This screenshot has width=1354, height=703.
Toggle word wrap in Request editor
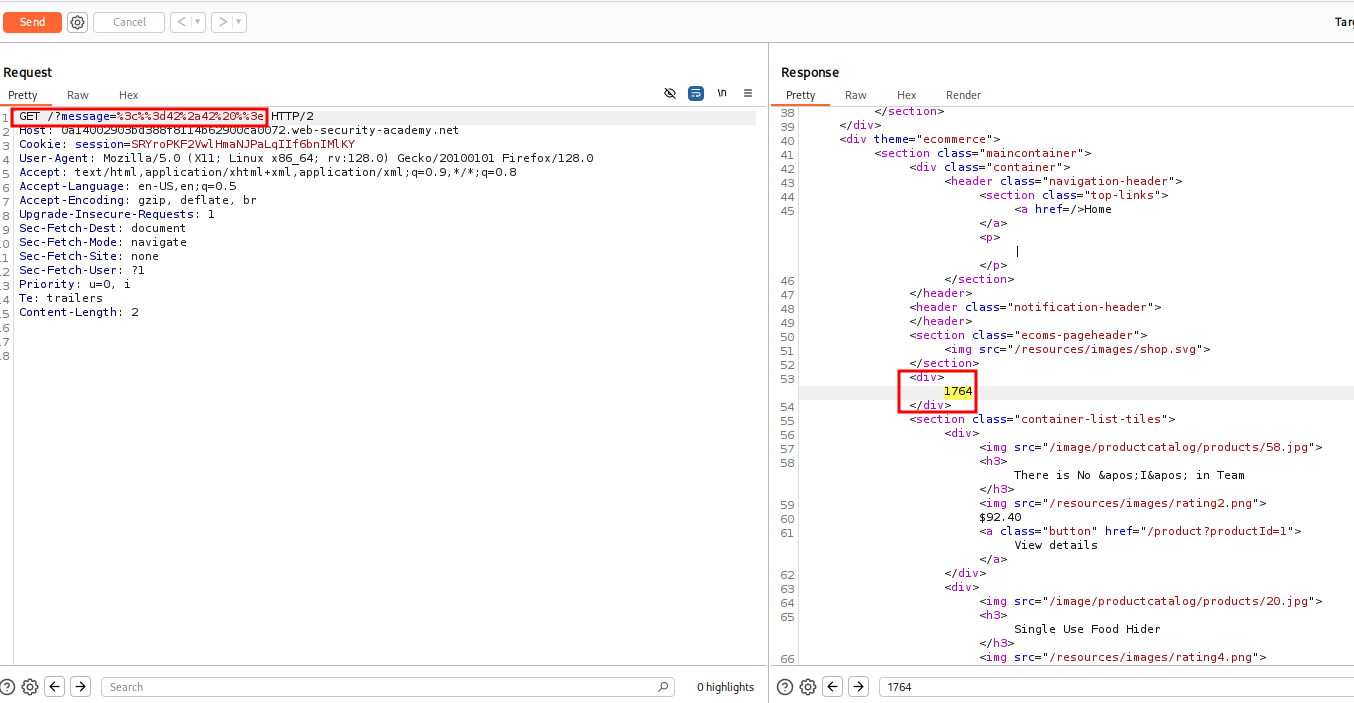point(696,93)
